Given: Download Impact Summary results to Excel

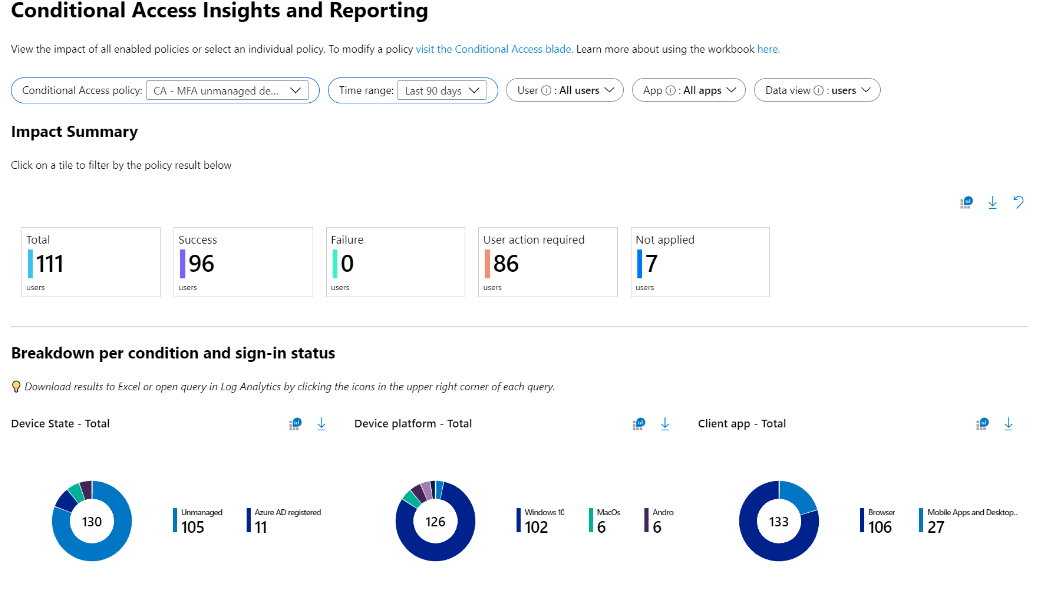Looking at the screenshot, I should pos(992,202).
